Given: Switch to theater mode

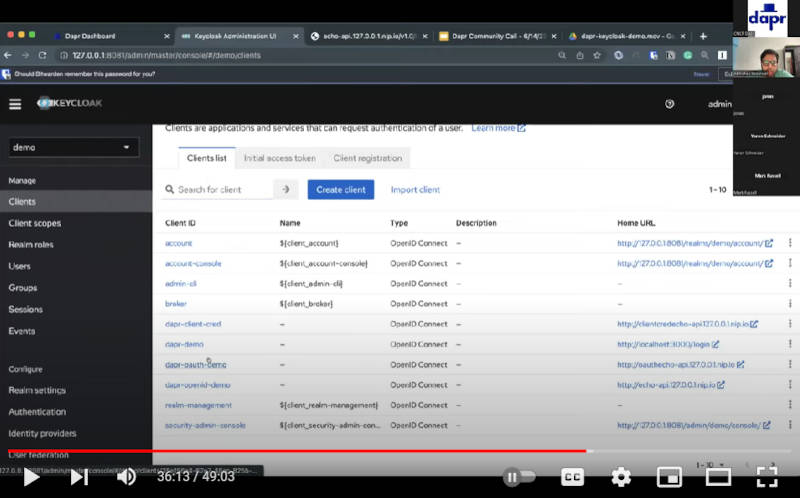Looking at the screenshot, I should [x=718, y=477].
